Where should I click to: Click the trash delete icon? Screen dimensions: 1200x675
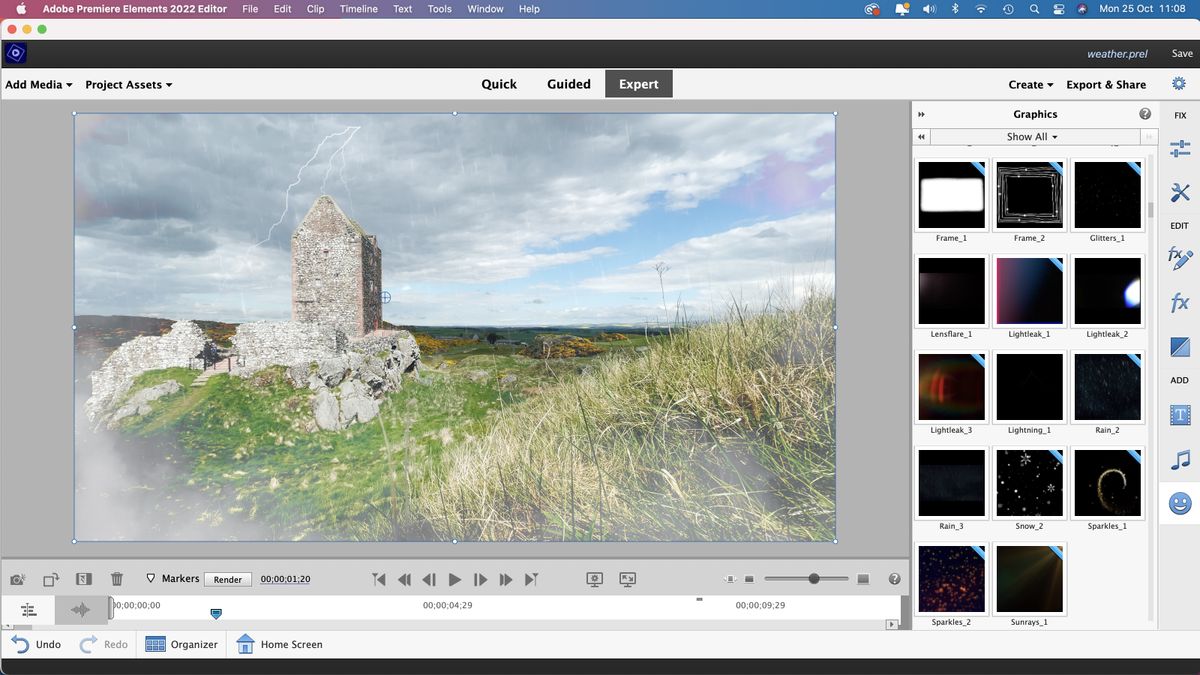(117, 579)
